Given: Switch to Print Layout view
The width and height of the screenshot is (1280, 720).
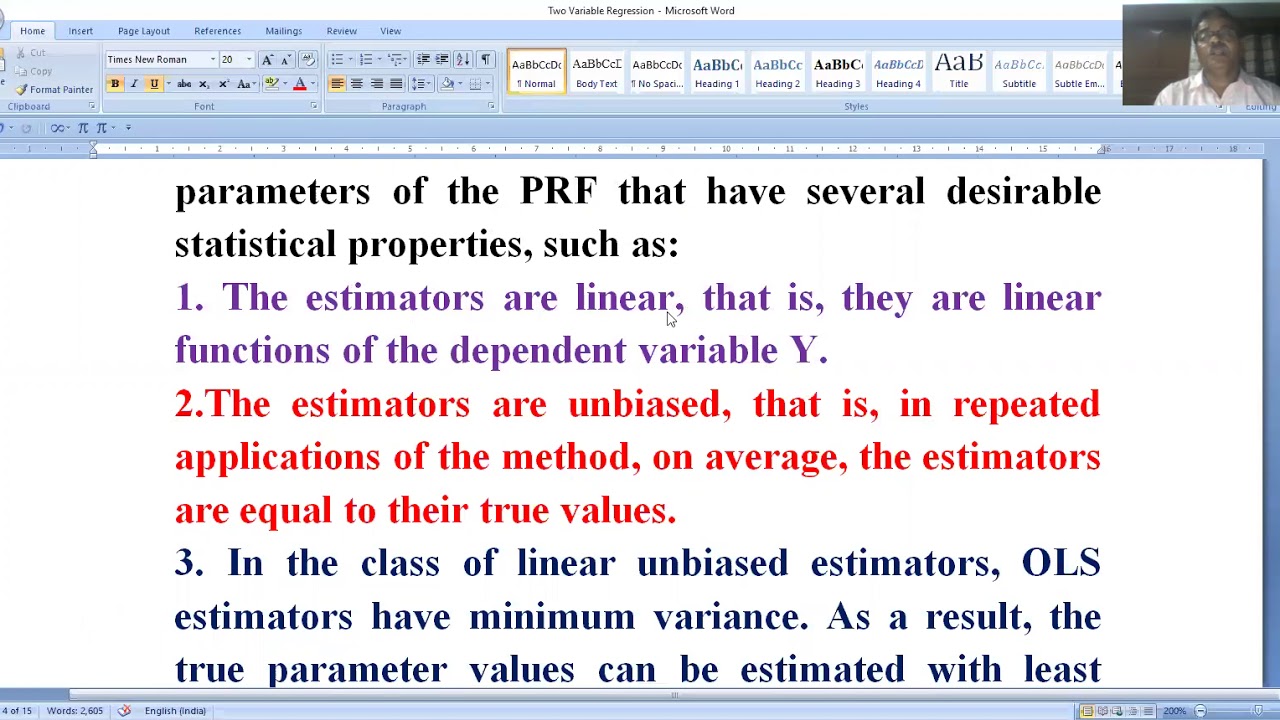Looking at the screenshot, I should pos(1087,711).
